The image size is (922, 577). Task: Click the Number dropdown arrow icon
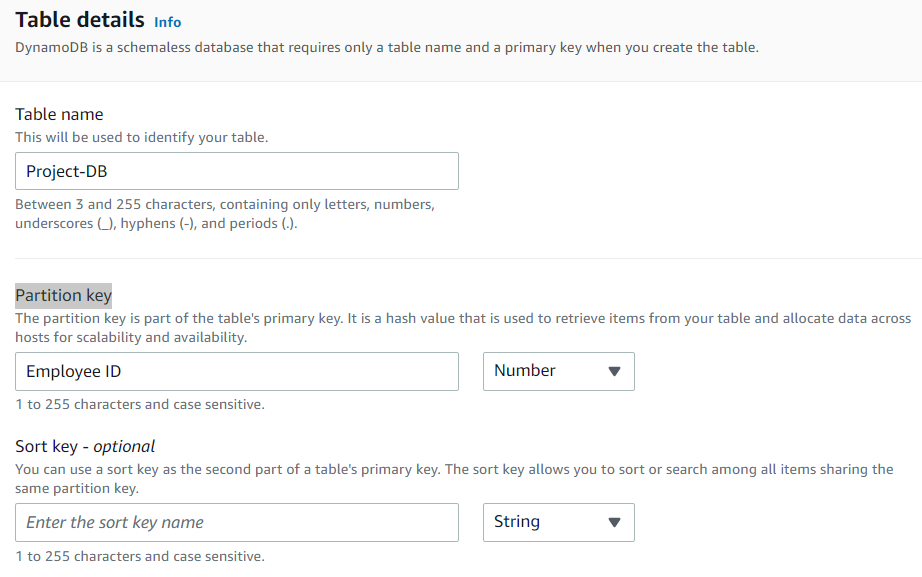point(615,371)
